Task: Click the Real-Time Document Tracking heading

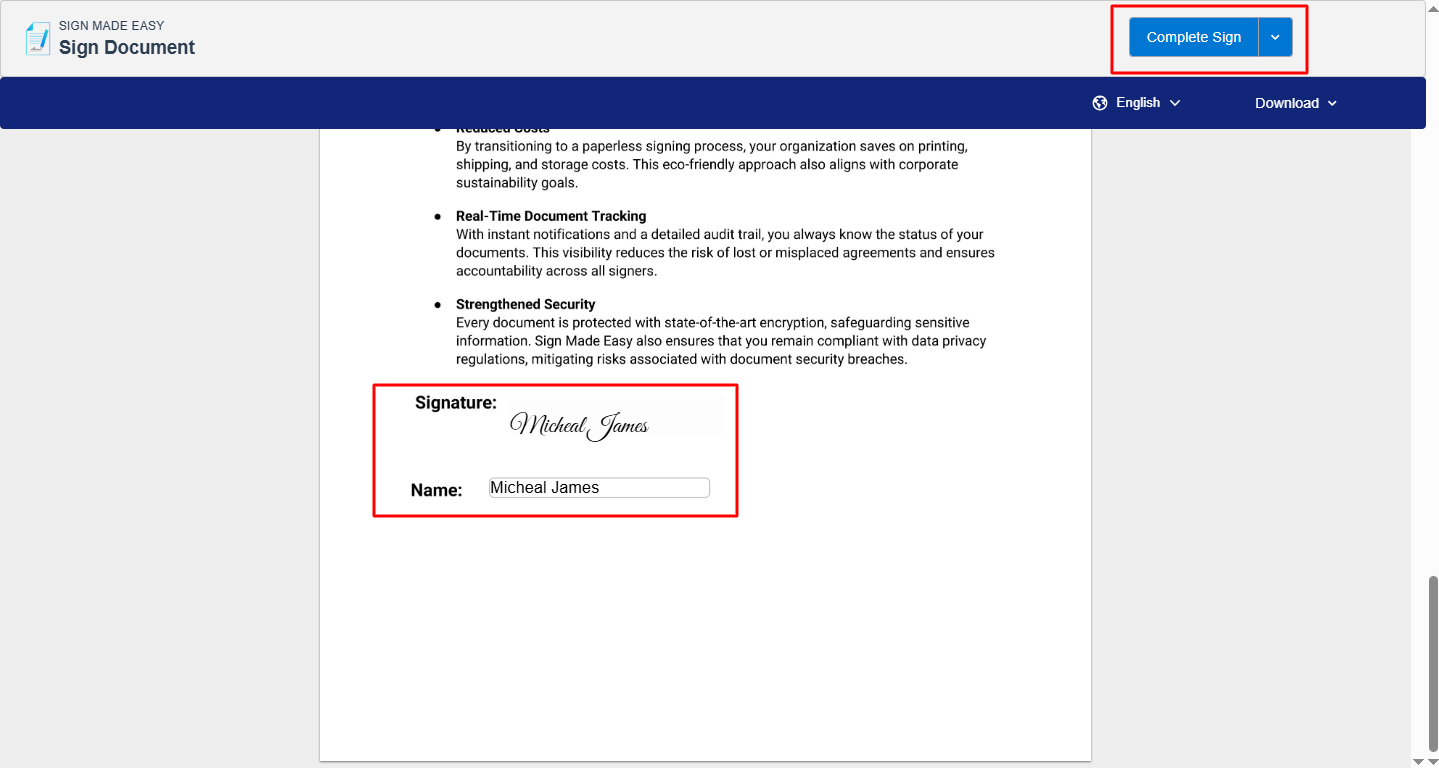Action: [x=550, y=215]
